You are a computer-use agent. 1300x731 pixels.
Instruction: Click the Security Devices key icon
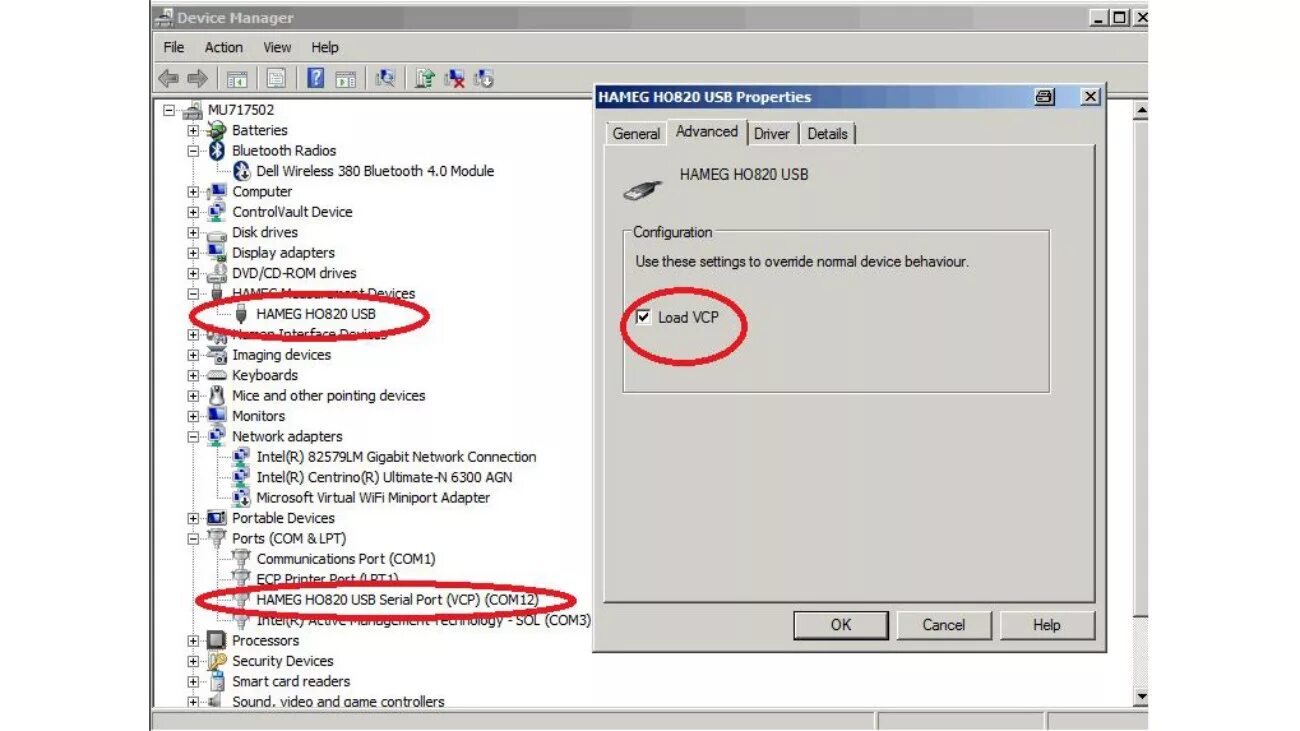point(216,661)
